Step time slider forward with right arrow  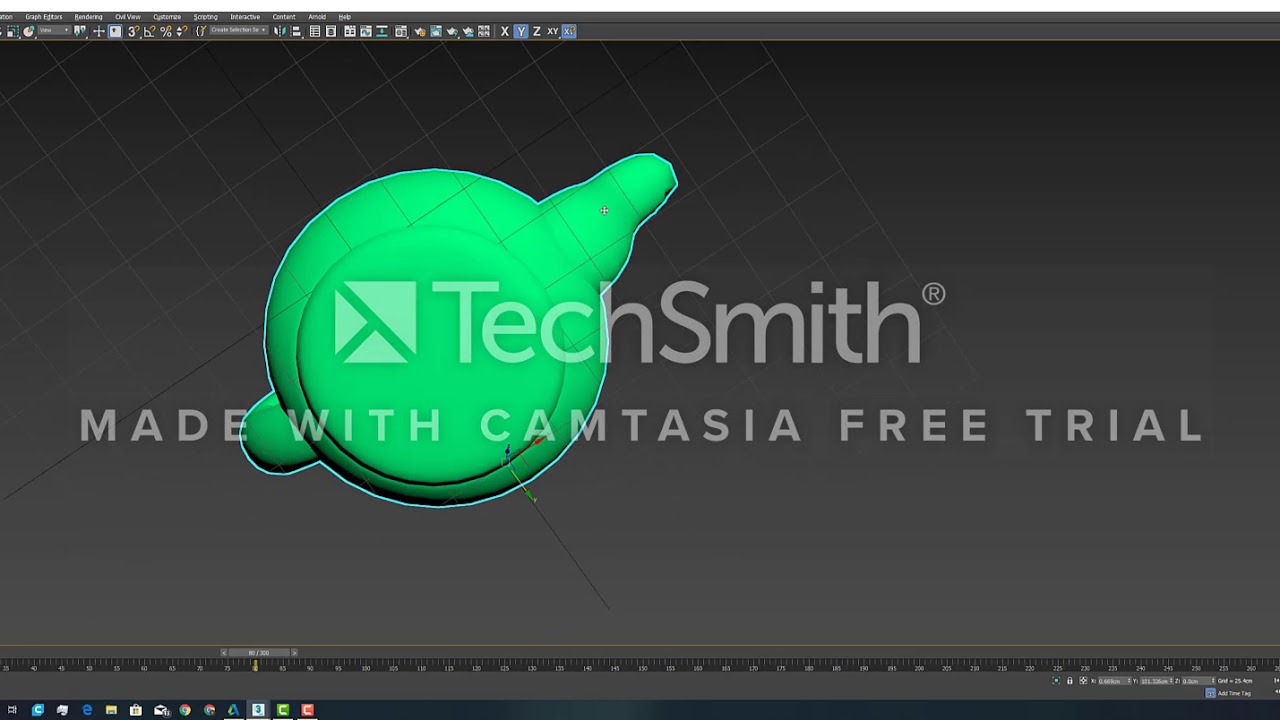pyautogui.click(x=294, y=653)
